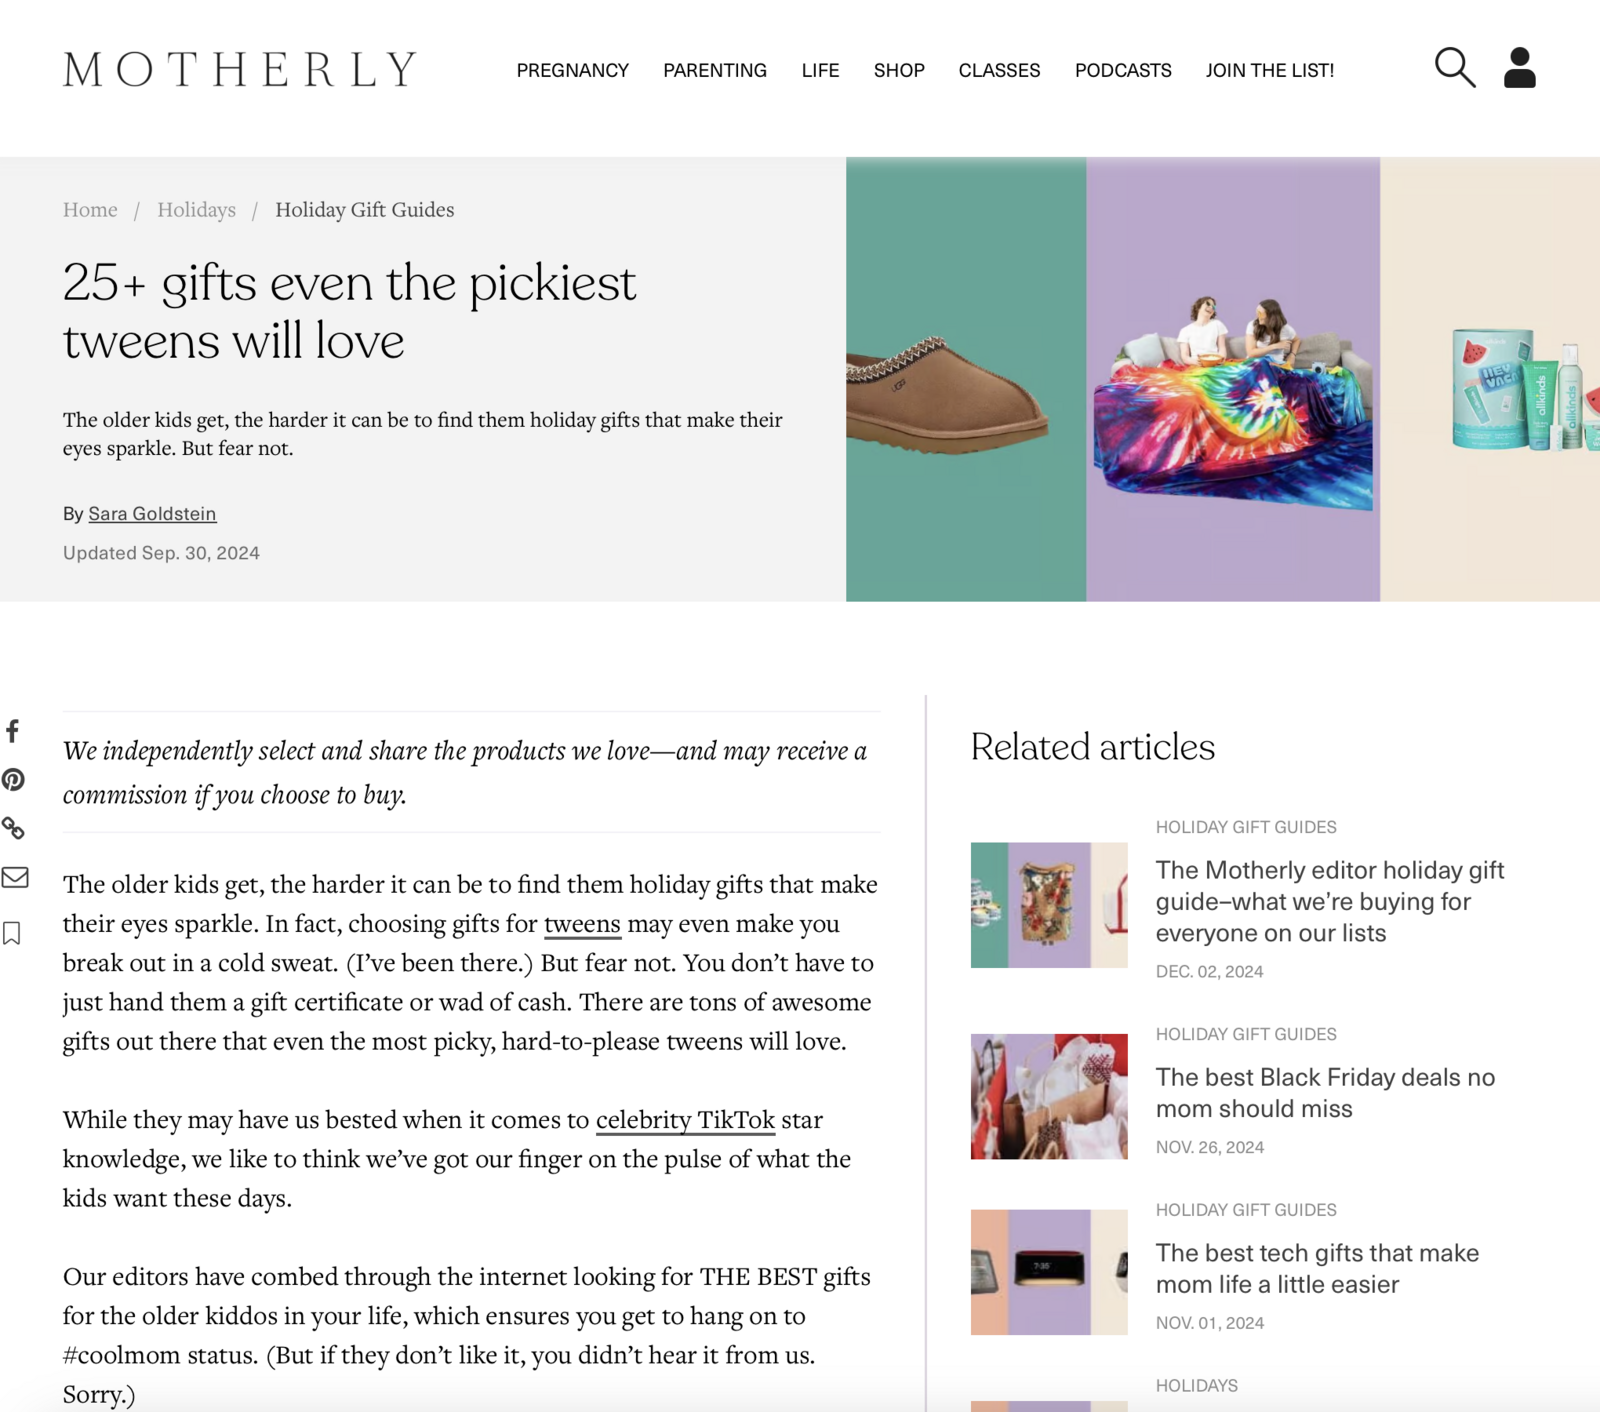Open Motherly editor holiday gift guide thumbnail

pos(1049,905)
